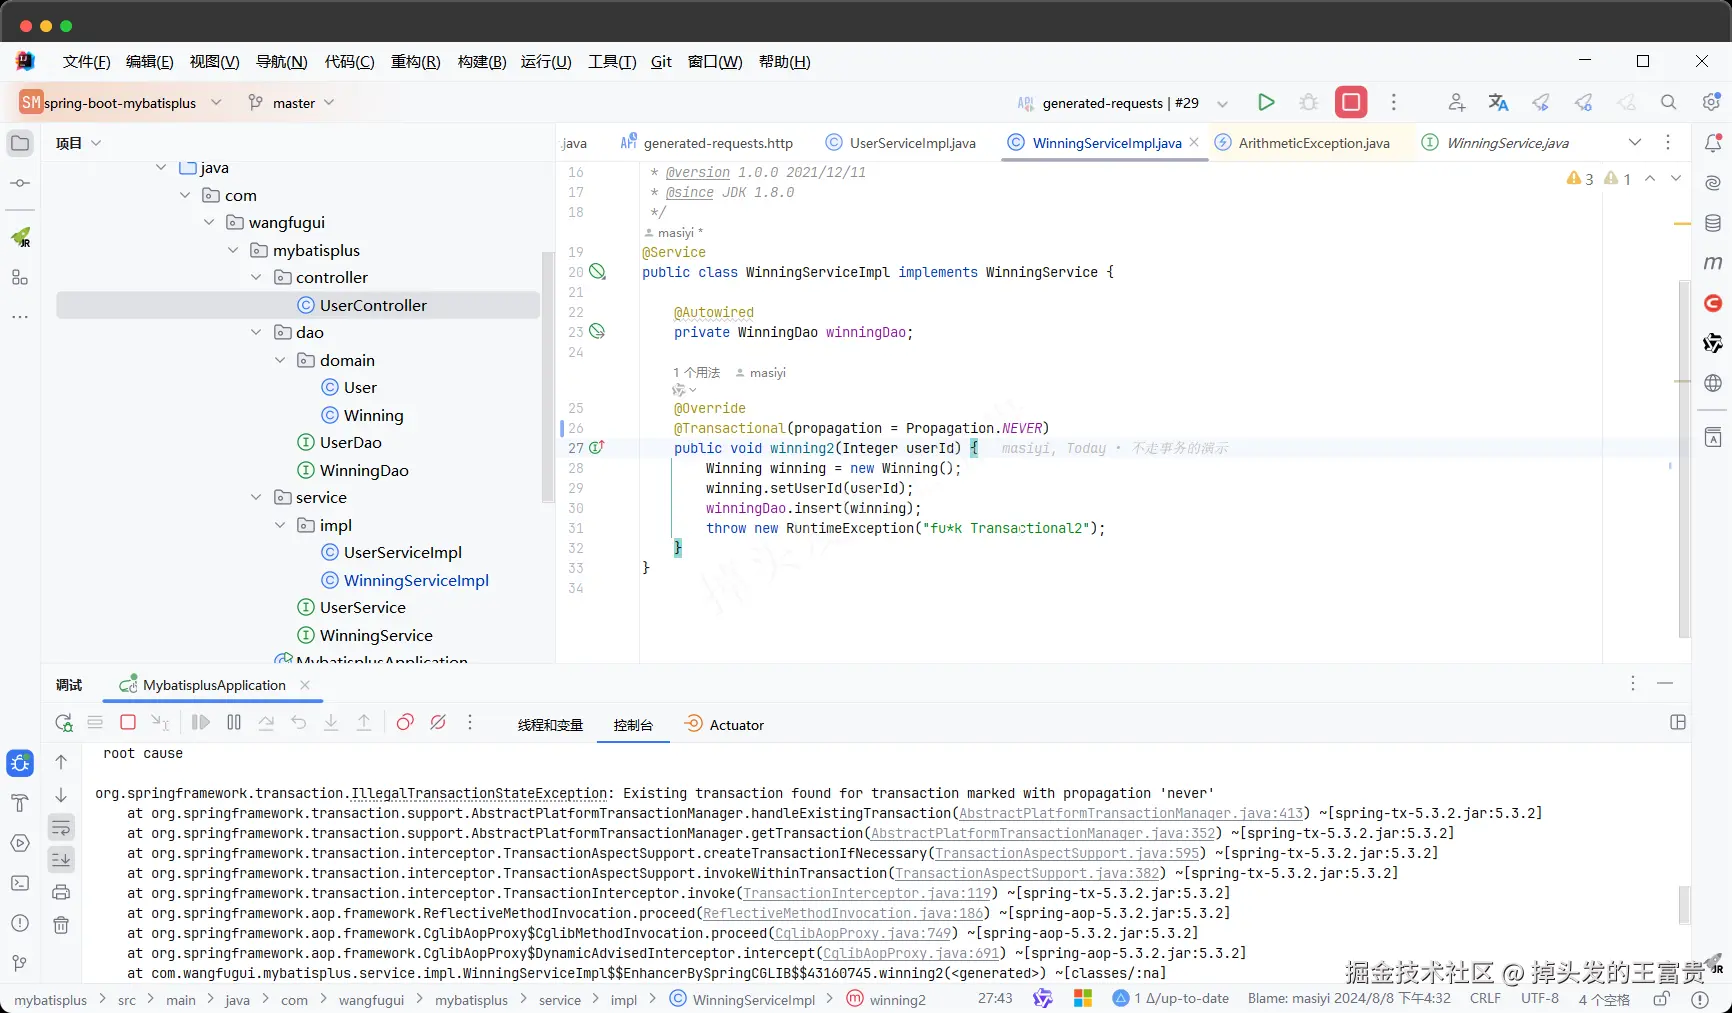Click the project tree vertical scrollbar
The height and width of the screenshot is (1013, 1732).
tap(547, 377)
